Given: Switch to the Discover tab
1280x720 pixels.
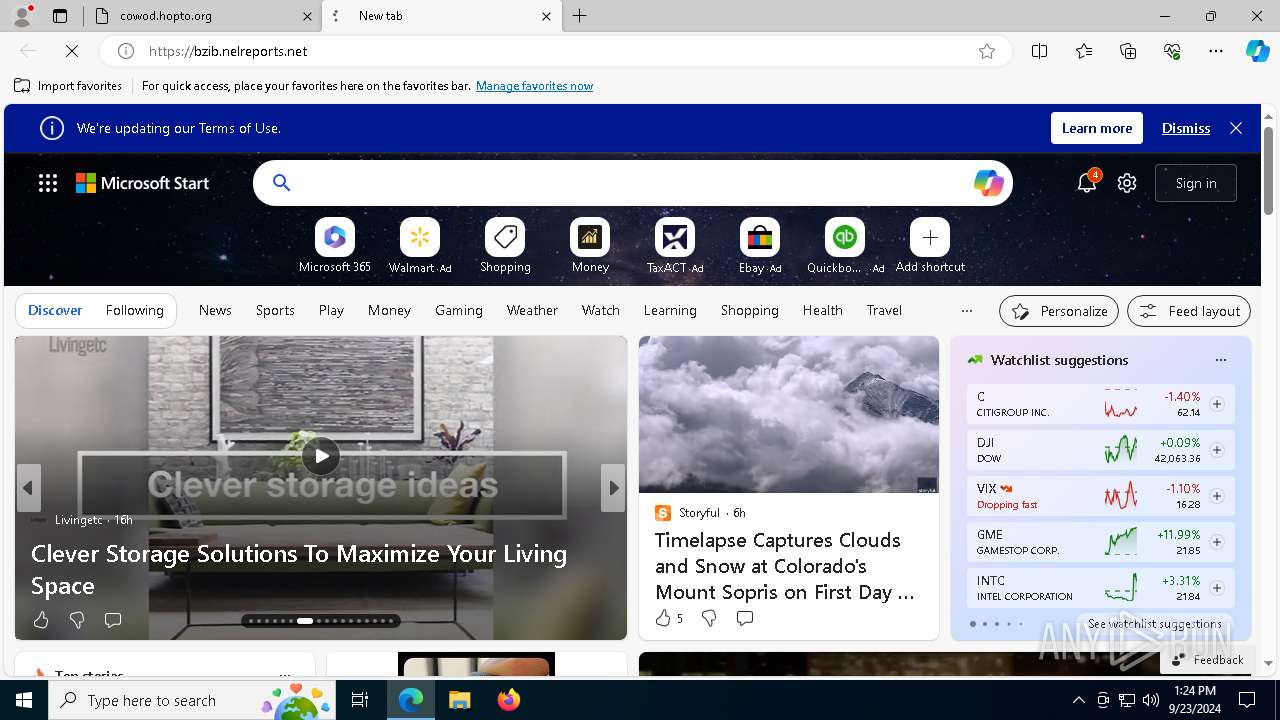Looking at the screenshot, I should pos(55,310).
